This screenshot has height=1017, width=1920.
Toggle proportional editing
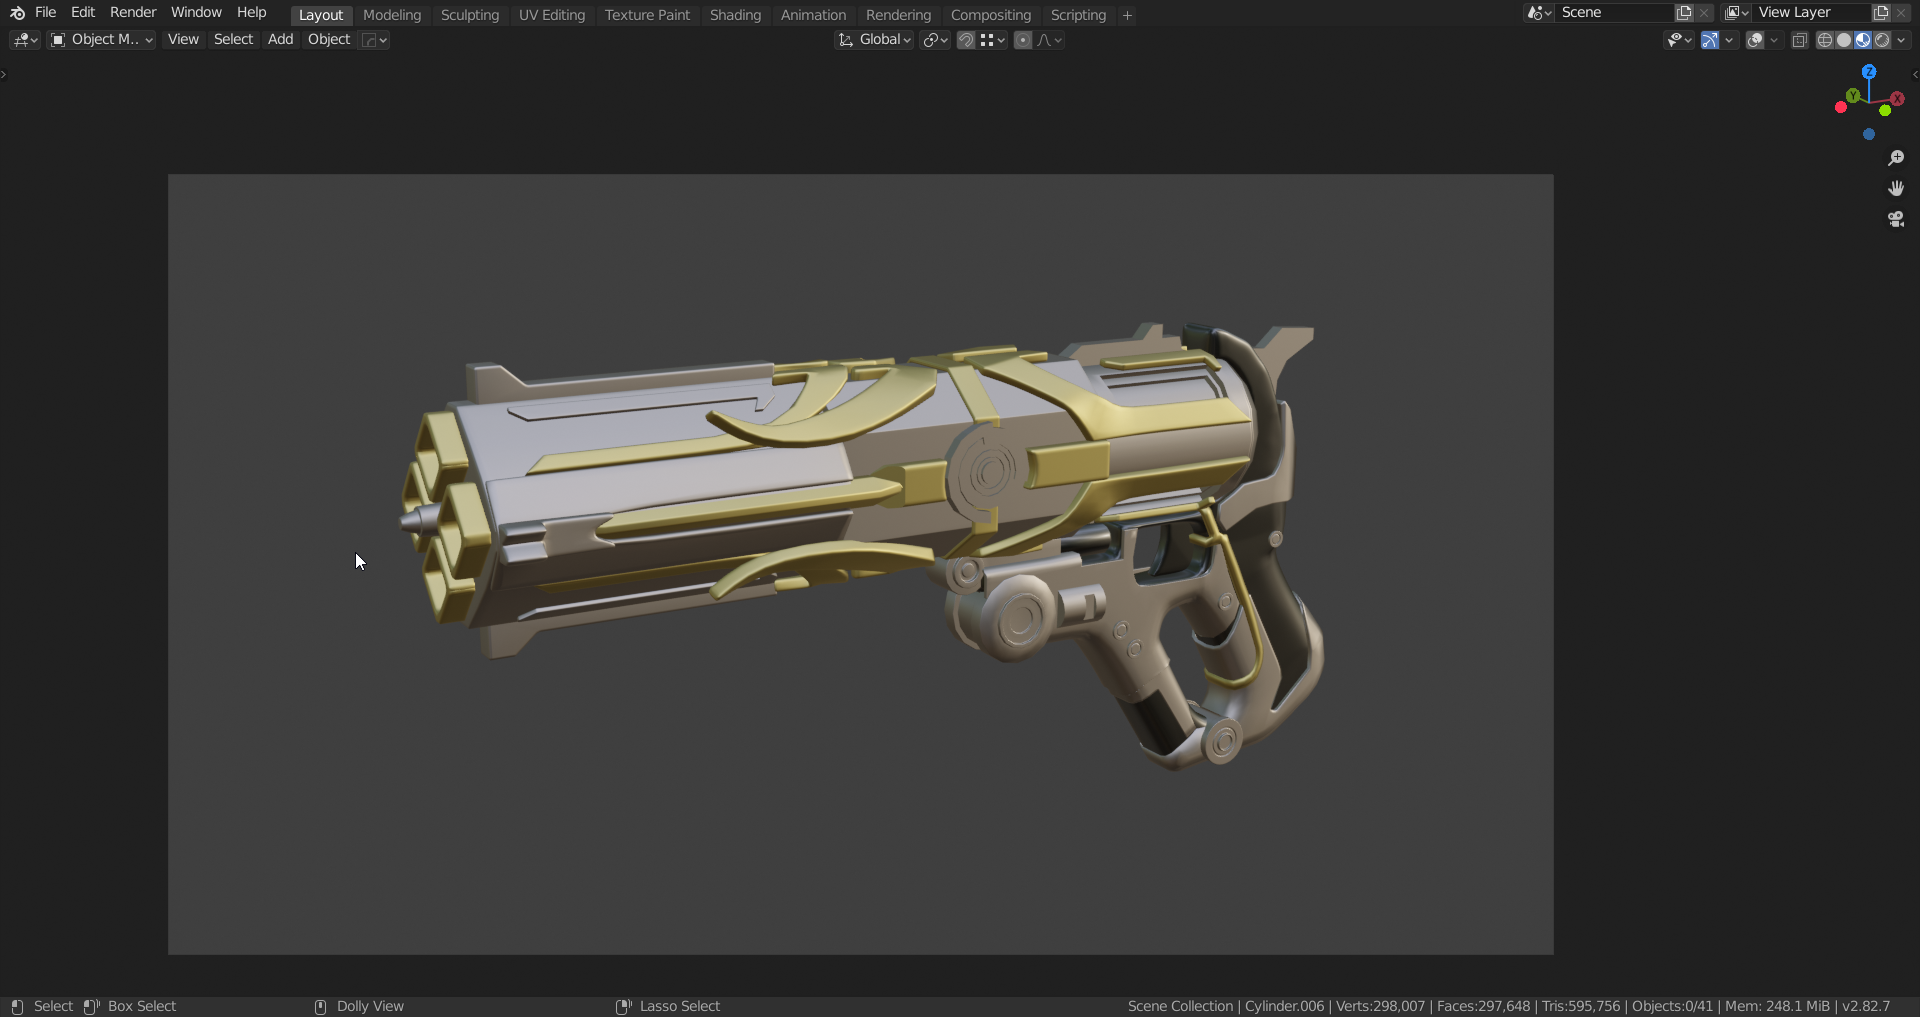tap(1022, 40)
